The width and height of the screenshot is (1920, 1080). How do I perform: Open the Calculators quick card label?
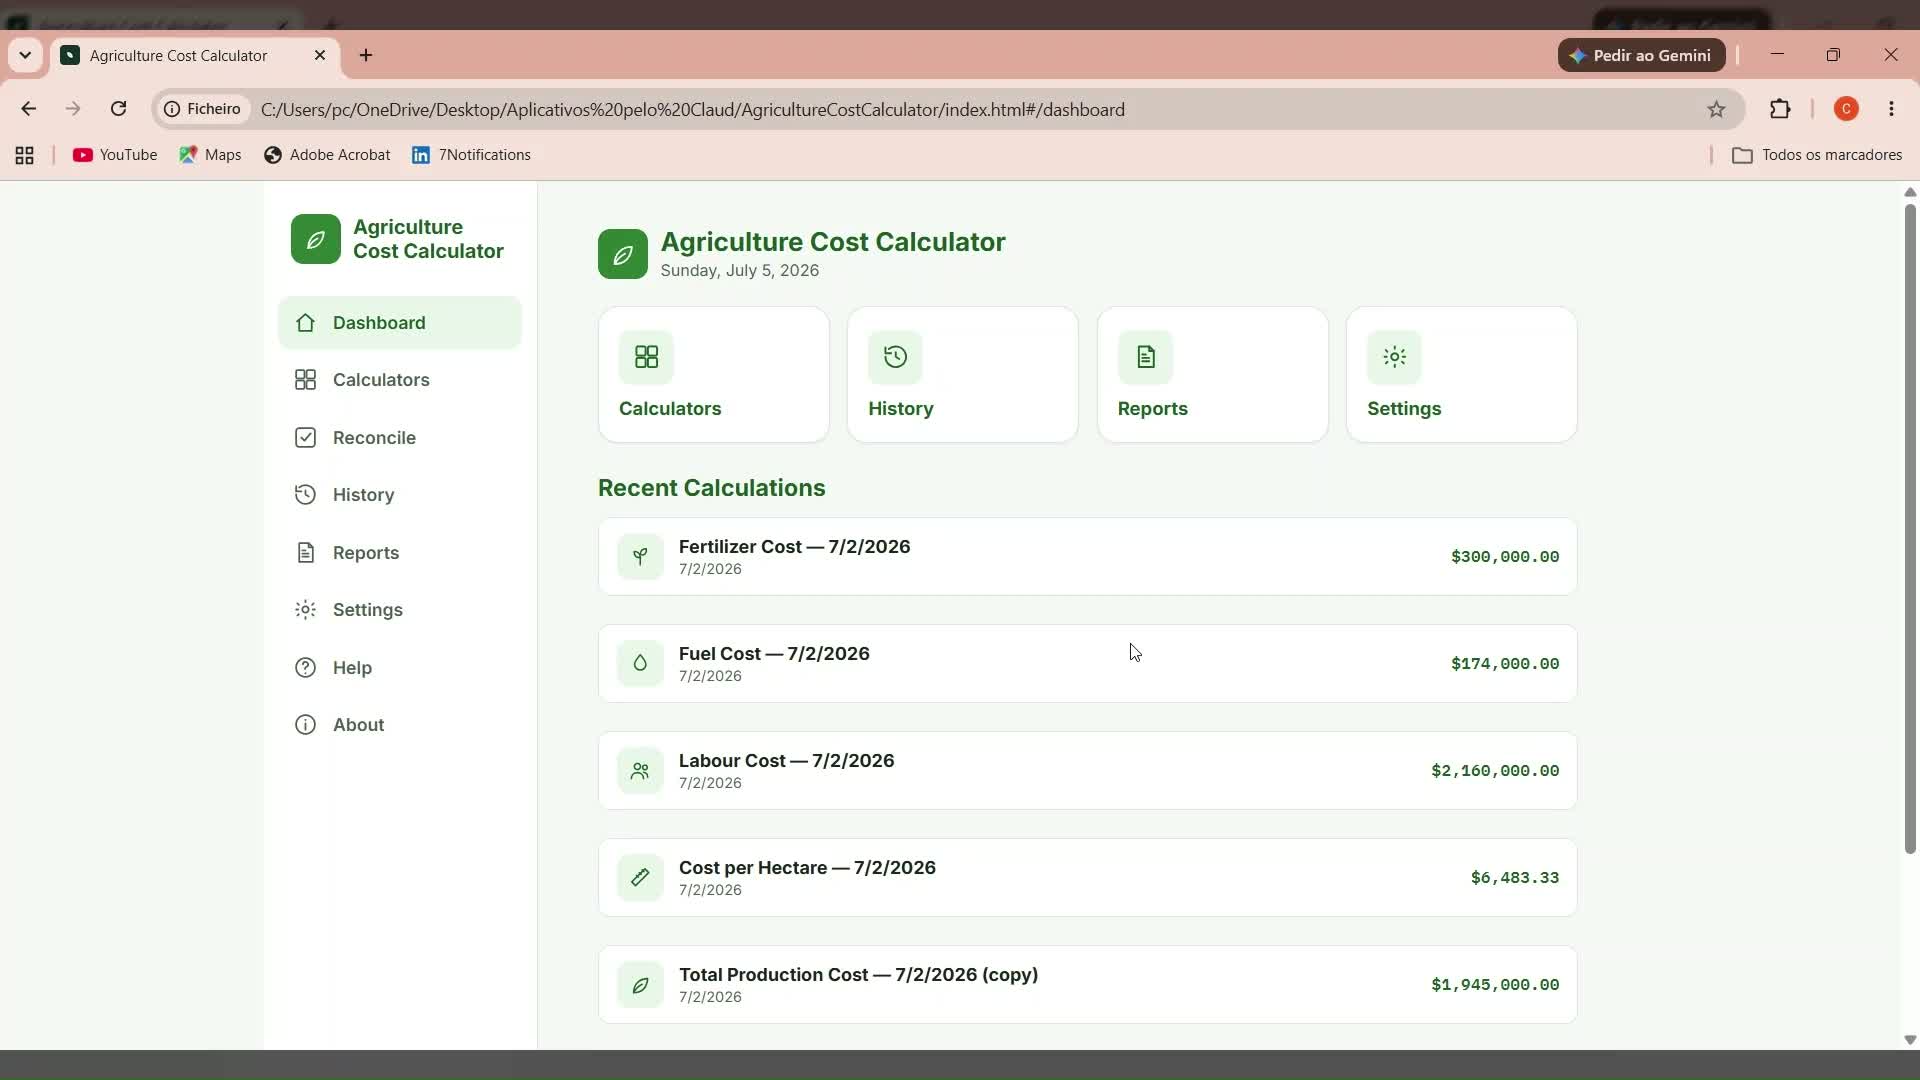click(670, 409)
